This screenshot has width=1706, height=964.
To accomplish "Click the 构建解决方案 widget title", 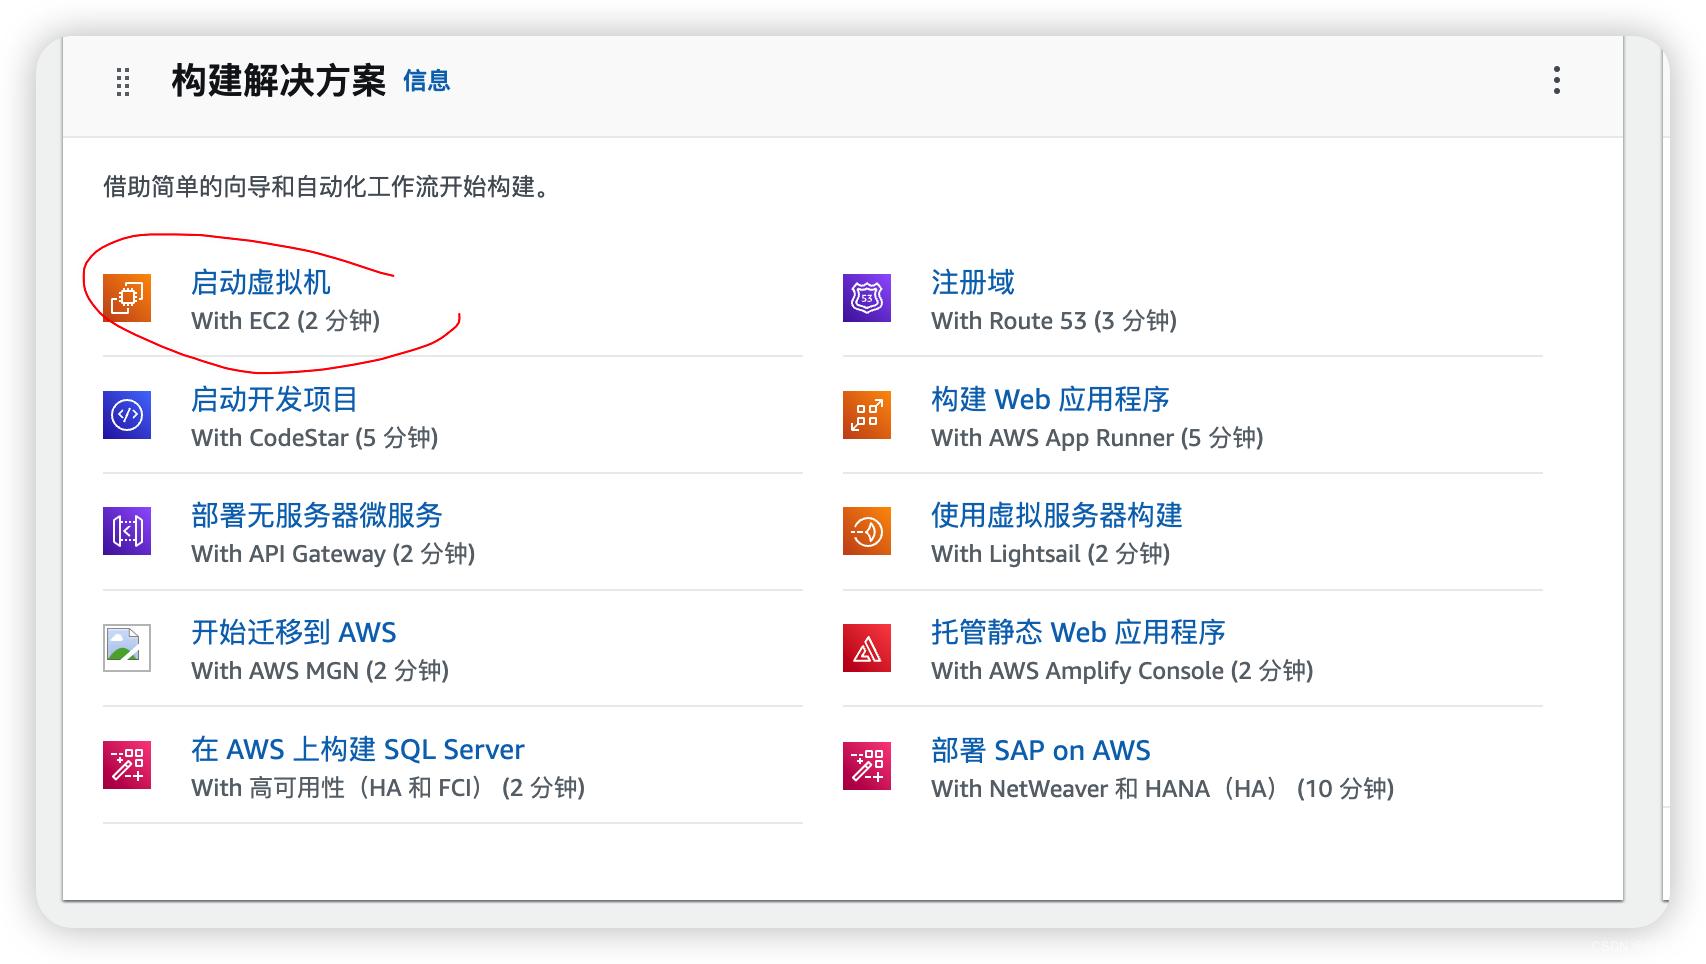I will pos(278,81).
